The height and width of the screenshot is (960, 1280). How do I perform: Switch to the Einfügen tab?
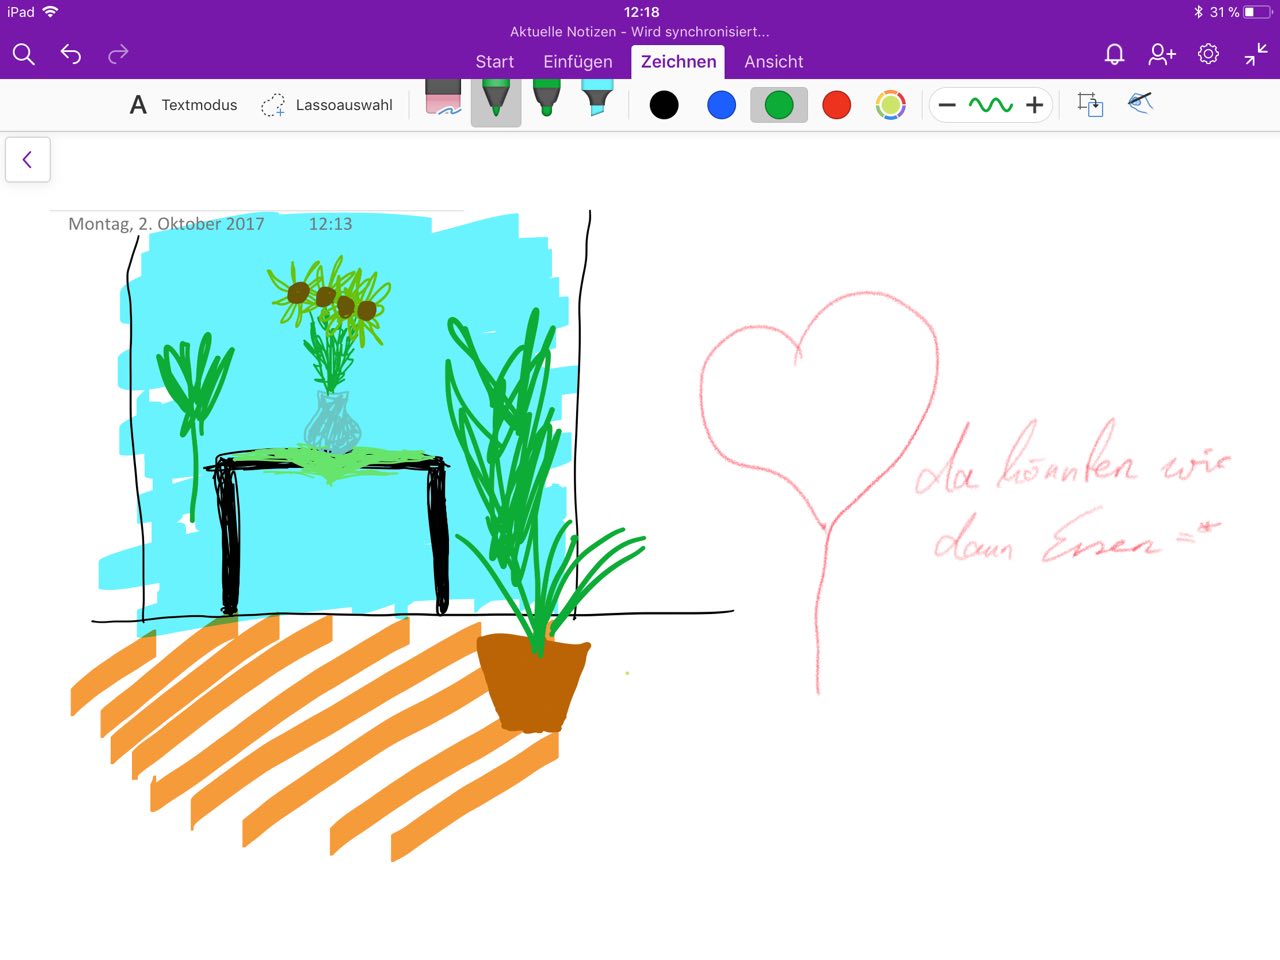click(x=577, y=62)
